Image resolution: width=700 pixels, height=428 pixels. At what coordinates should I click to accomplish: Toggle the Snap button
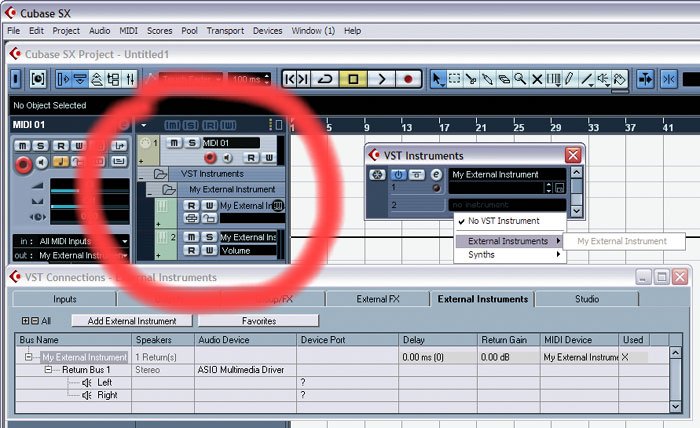click(669, 79)
